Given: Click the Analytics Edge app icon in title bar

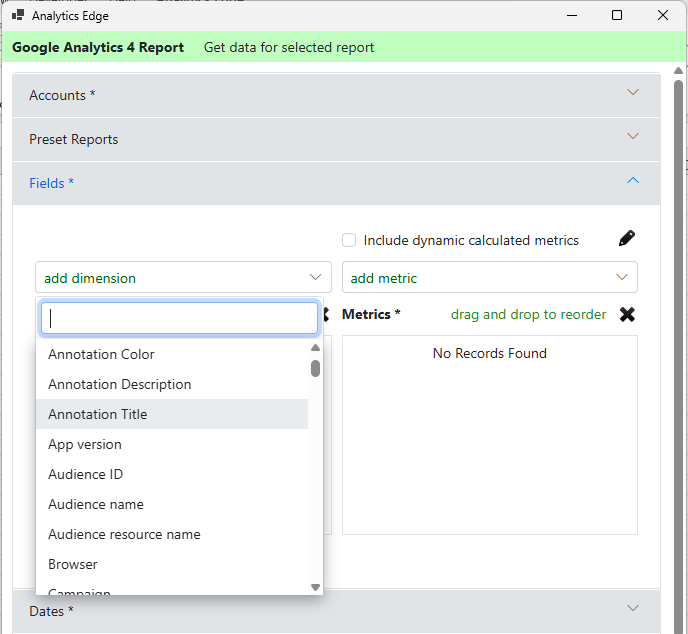Looking at the screenshot, I should pyautogui.click(x=18, y=16).
